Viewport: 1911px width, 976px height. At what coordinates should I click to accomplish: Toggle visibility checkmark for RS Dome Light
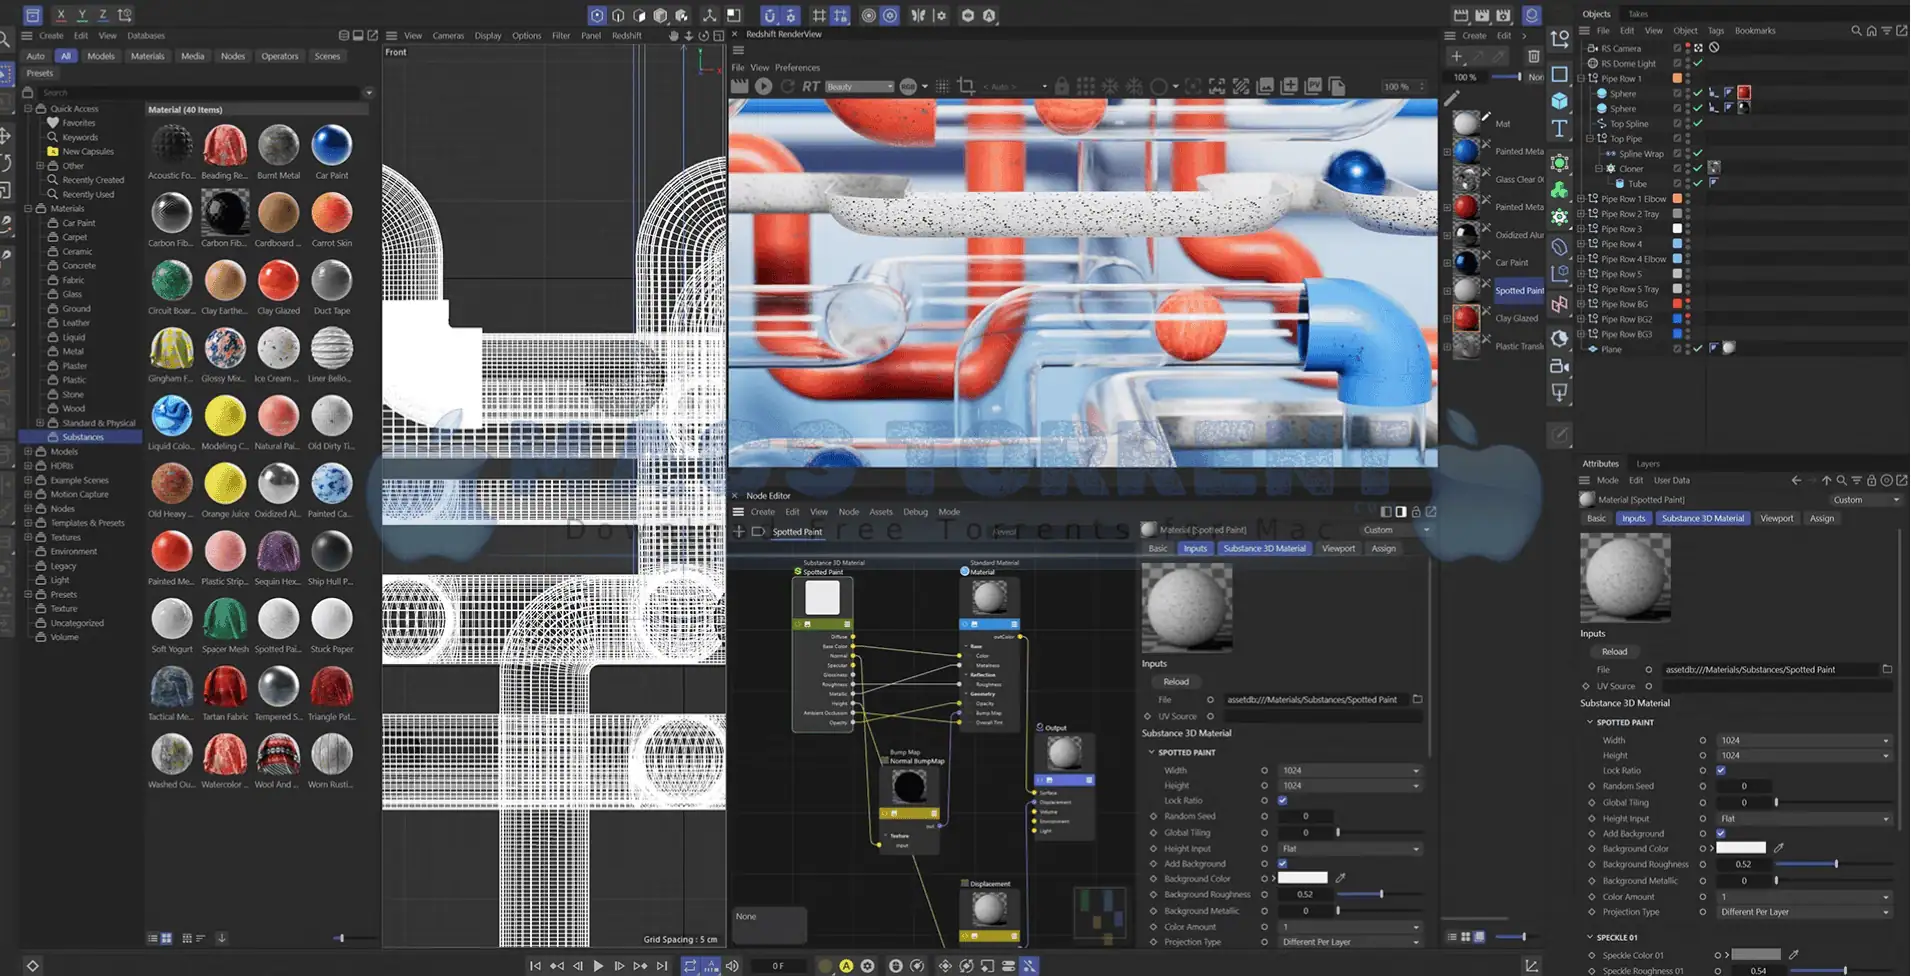tap(1698, 63)
